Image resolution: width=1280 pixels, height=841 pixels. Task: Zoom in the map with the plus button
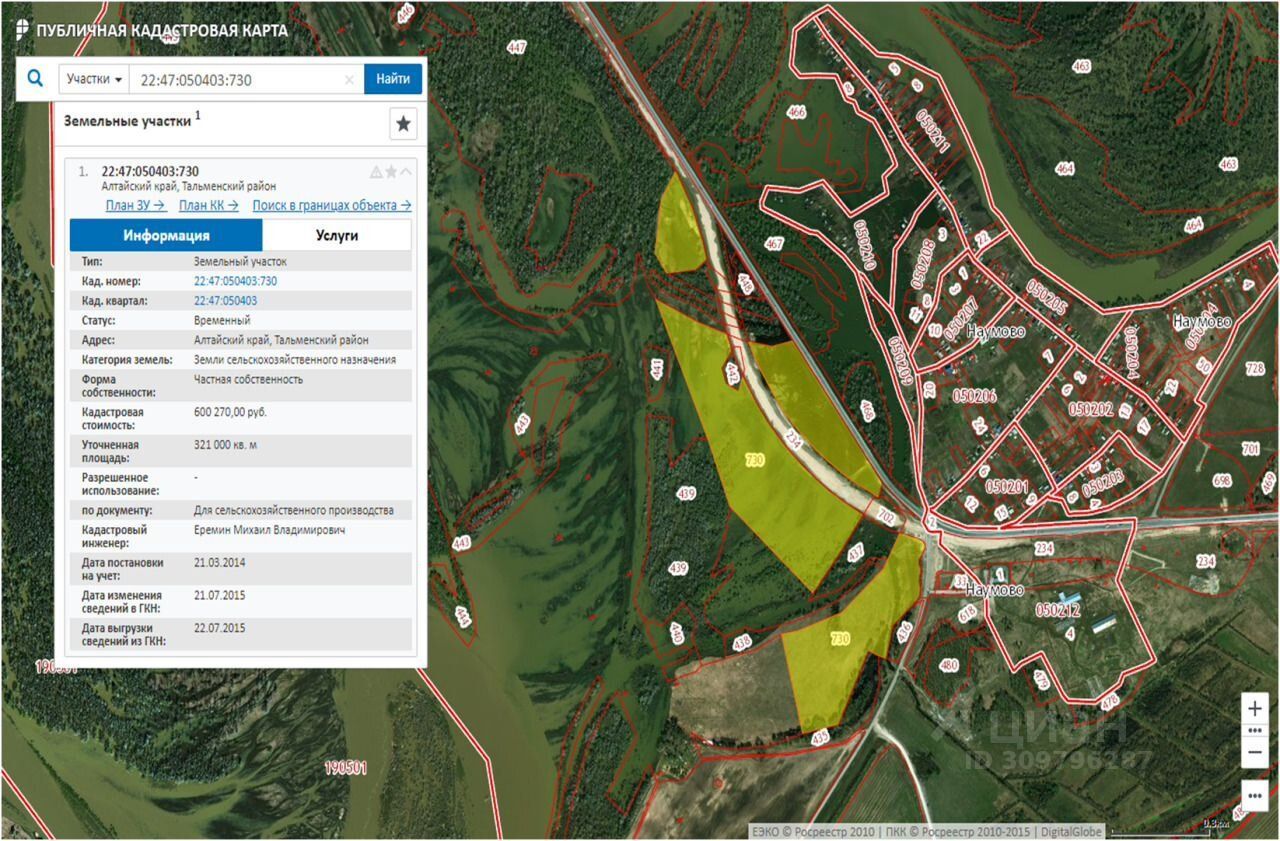click(1255, 708)
